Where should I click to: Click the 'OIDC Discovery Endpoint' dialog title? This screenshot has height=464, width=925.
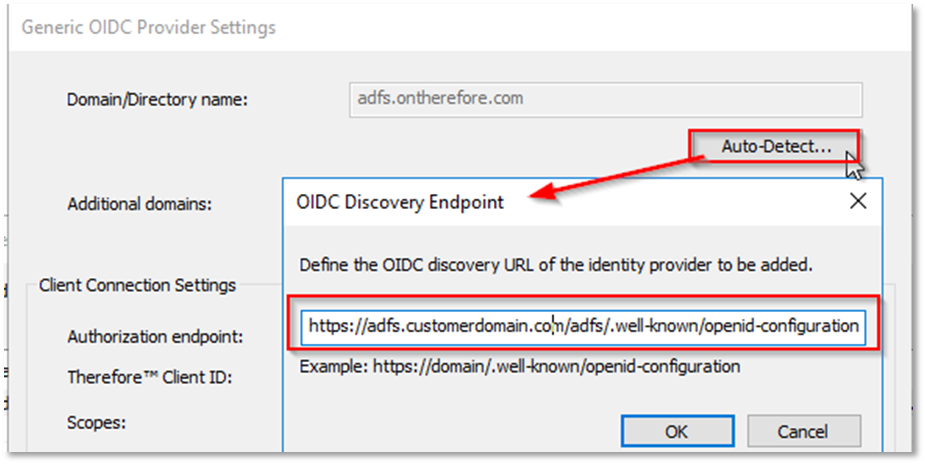(x=400, y=202)
